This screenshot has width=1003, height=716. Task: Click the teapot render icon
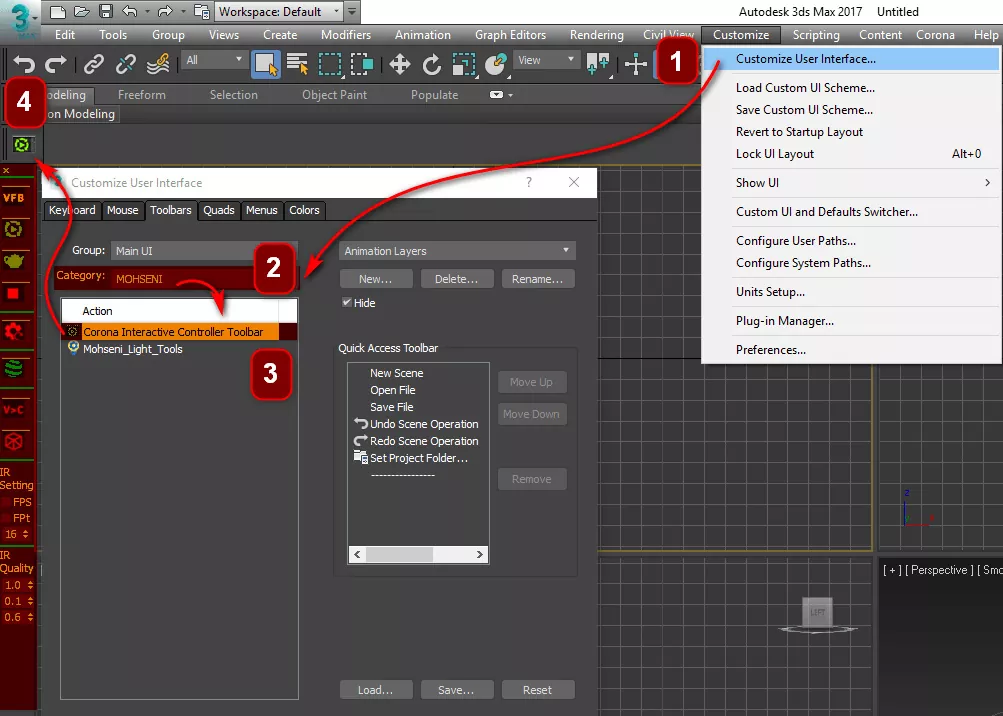[x=14, y=261]
